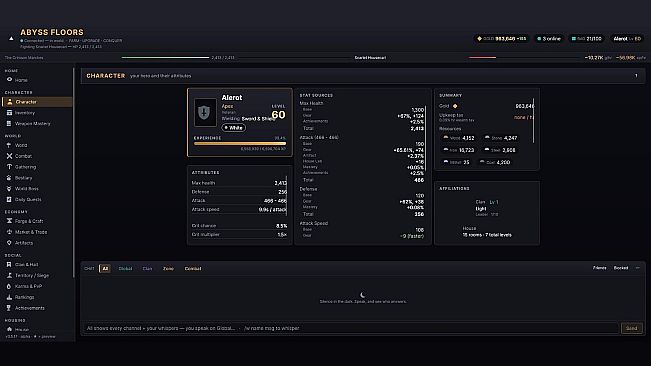Image resolution: width=651 pixels, height=366 pixels.
Task: Click the Karma & PvP flame icon
Action: click(x=9, y=286)
